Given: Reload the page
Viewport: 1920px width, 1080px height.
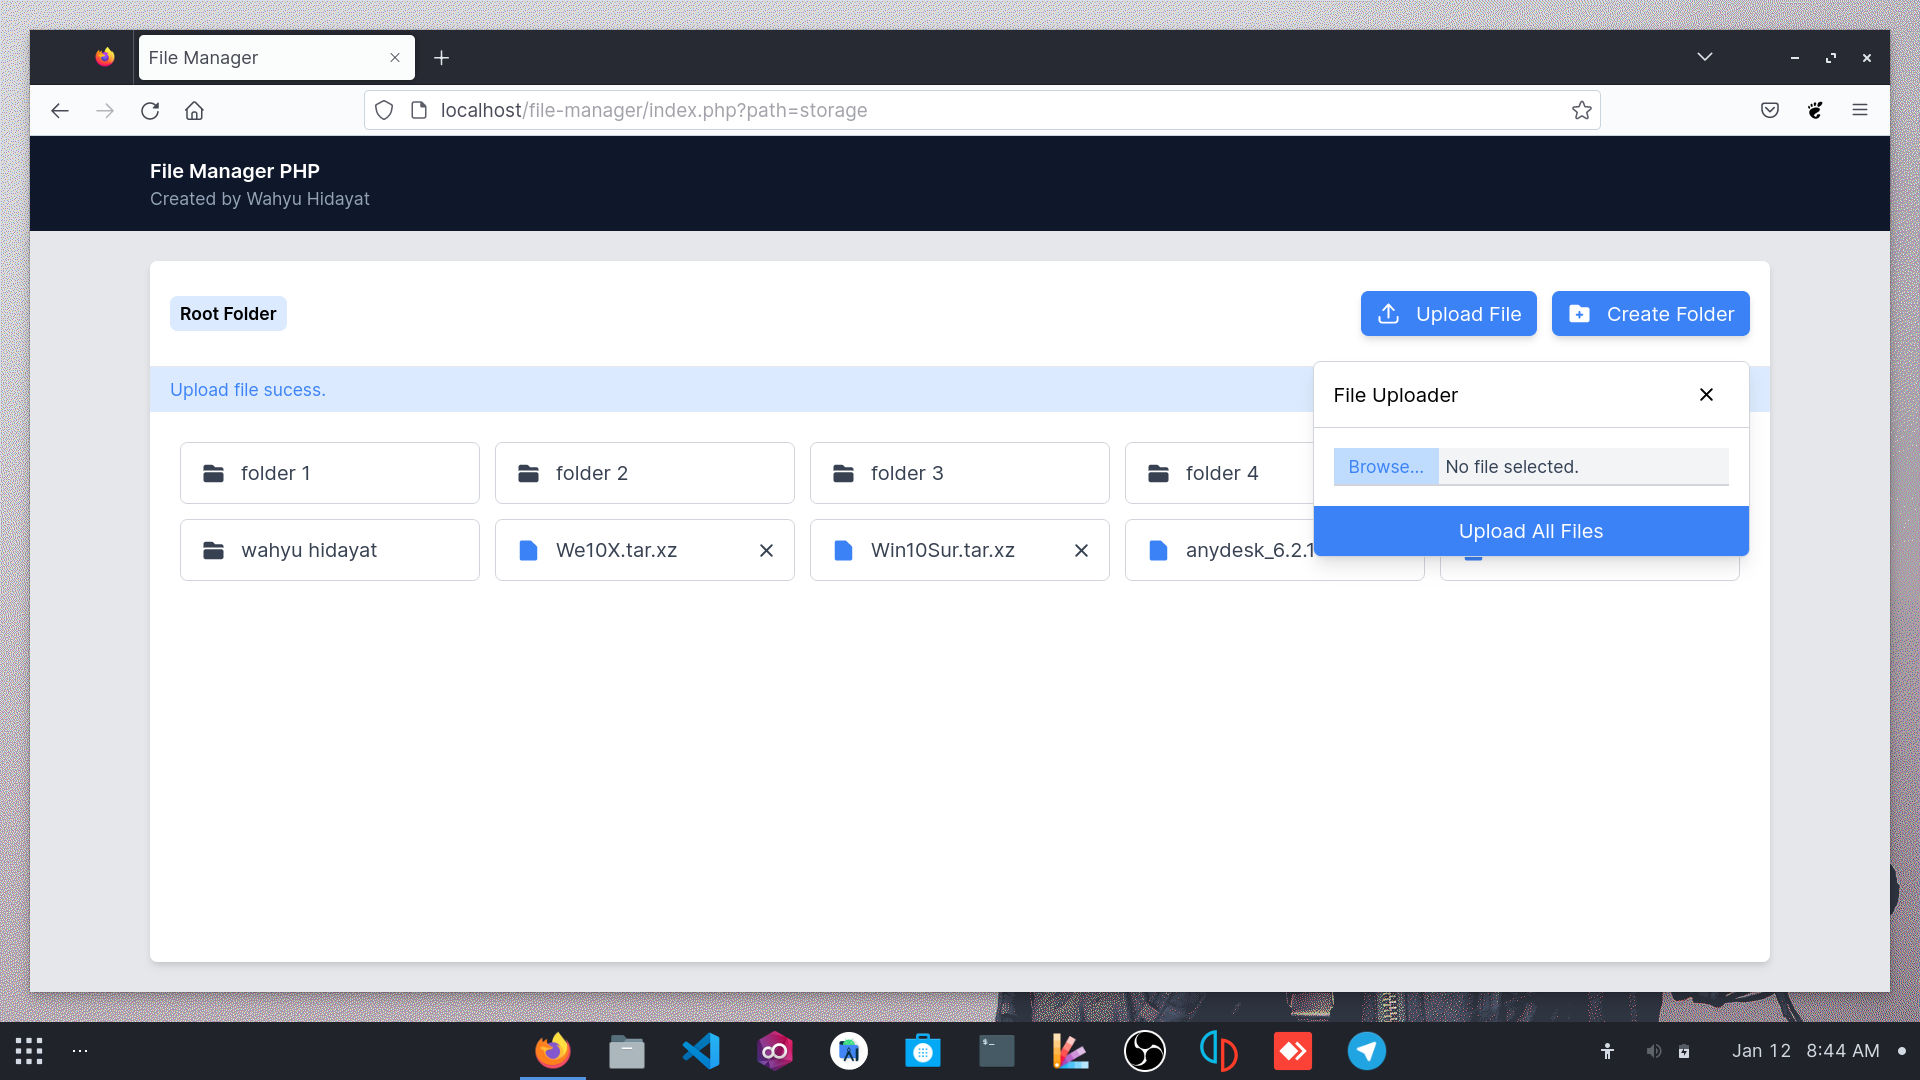Looking at the screenshot, I should click(x=150, y=110).
